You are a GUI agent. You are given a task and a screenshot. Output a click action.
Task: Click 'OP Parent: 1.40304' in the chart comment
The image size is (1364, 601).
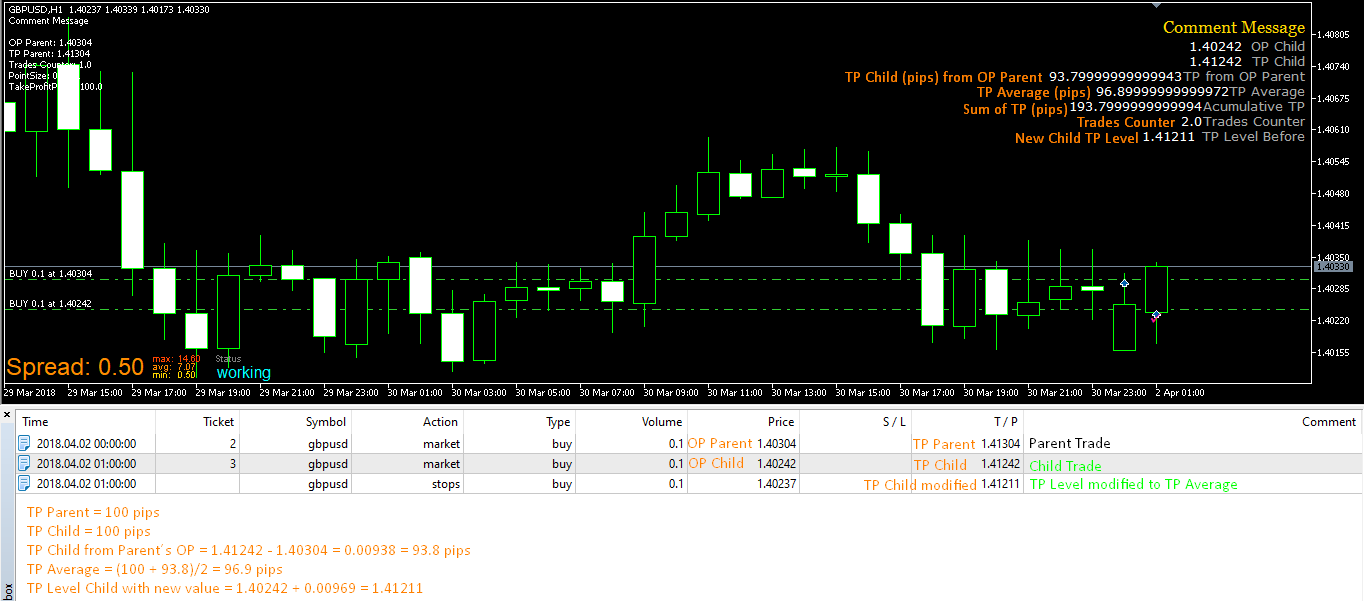pos(50,43)
